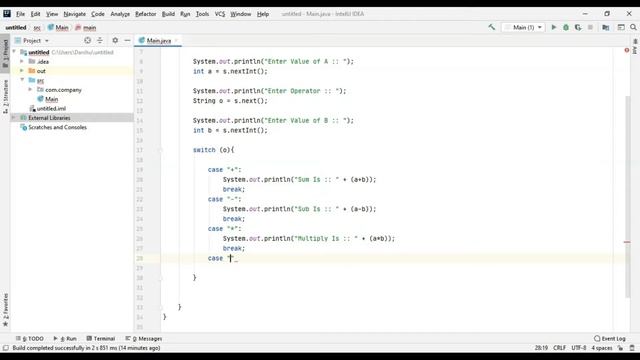Screen dimensions: 640x360
Task: Open the Tools menu
Action: (x=202, y=14)
